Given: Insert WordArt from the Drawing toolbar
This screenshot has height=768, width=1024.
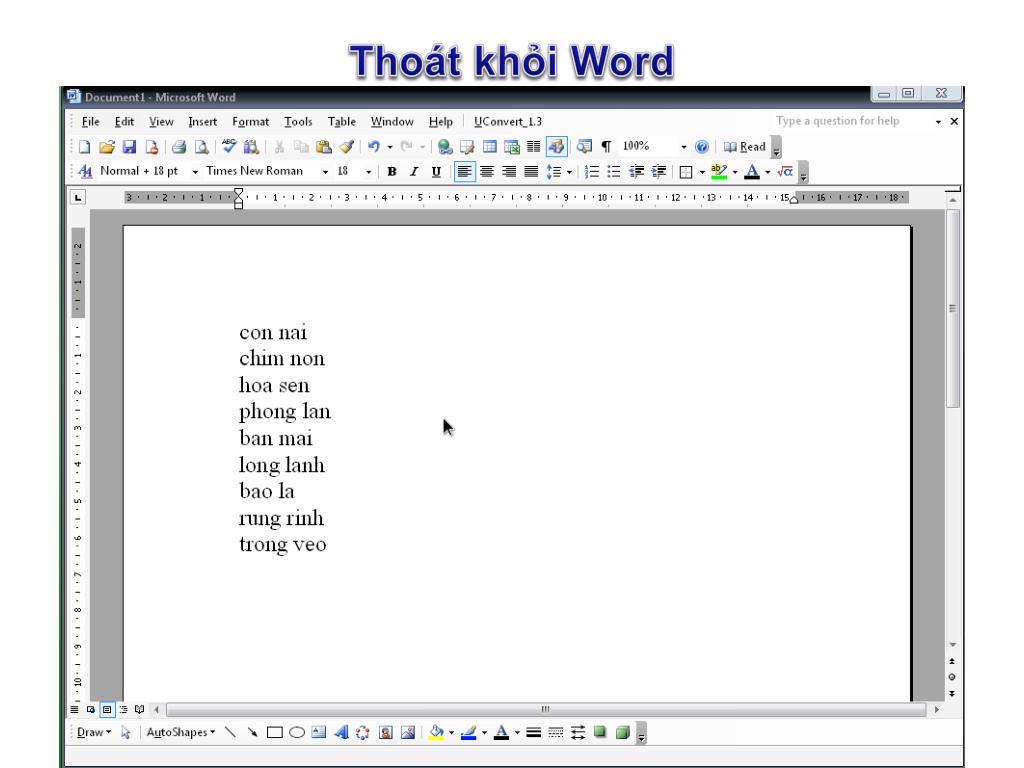Looking at the screenshot, I should tap(341, 733).
